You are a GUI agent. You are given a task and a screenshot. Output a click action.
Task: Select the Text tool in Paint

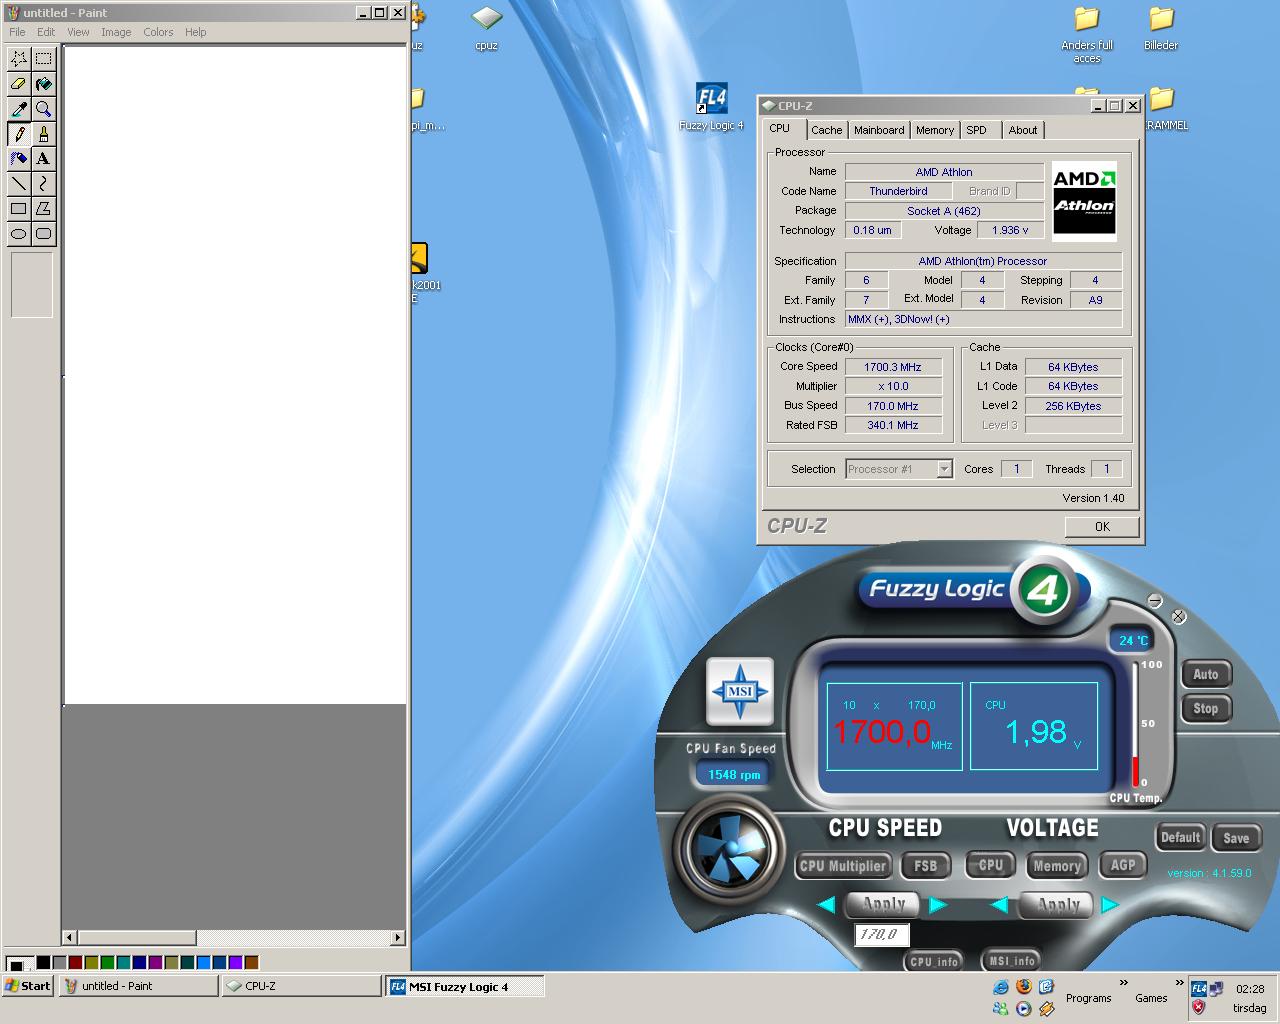43,159
